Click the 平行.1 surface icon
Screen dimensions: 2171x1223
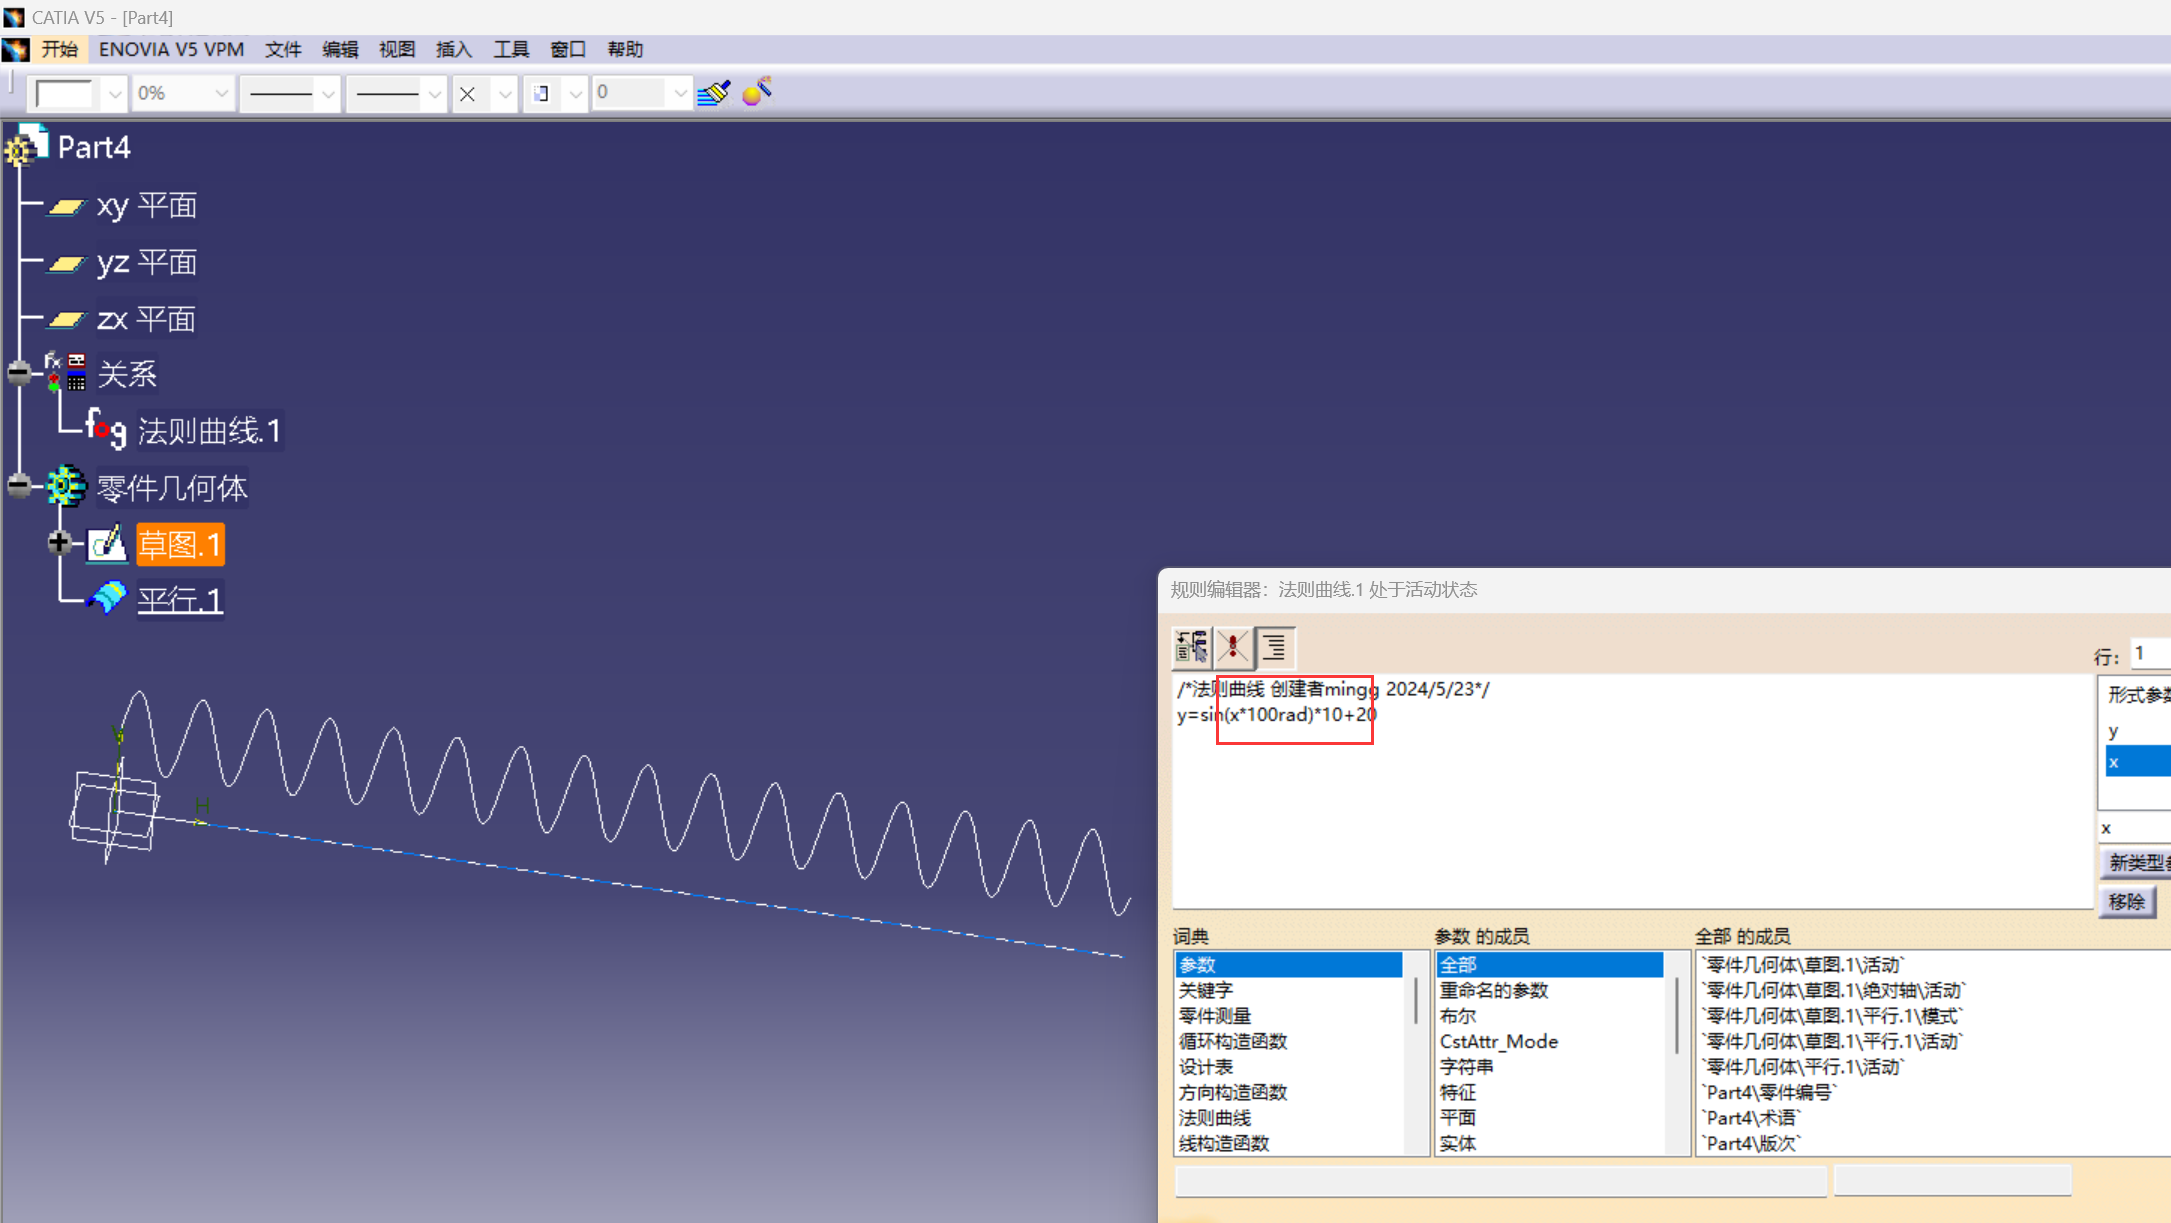[x=107, y=598]
